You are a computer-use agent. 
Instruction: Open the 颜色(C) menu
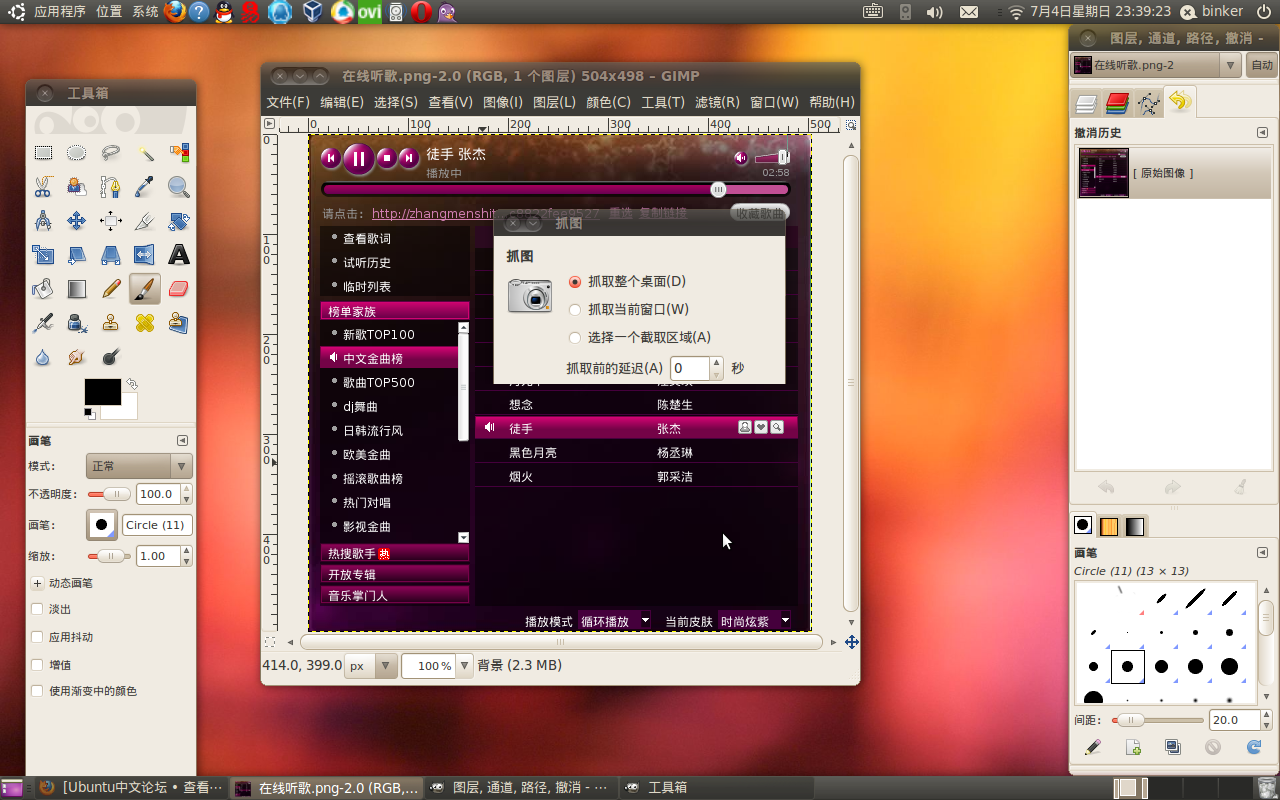[x=608, y=102]
